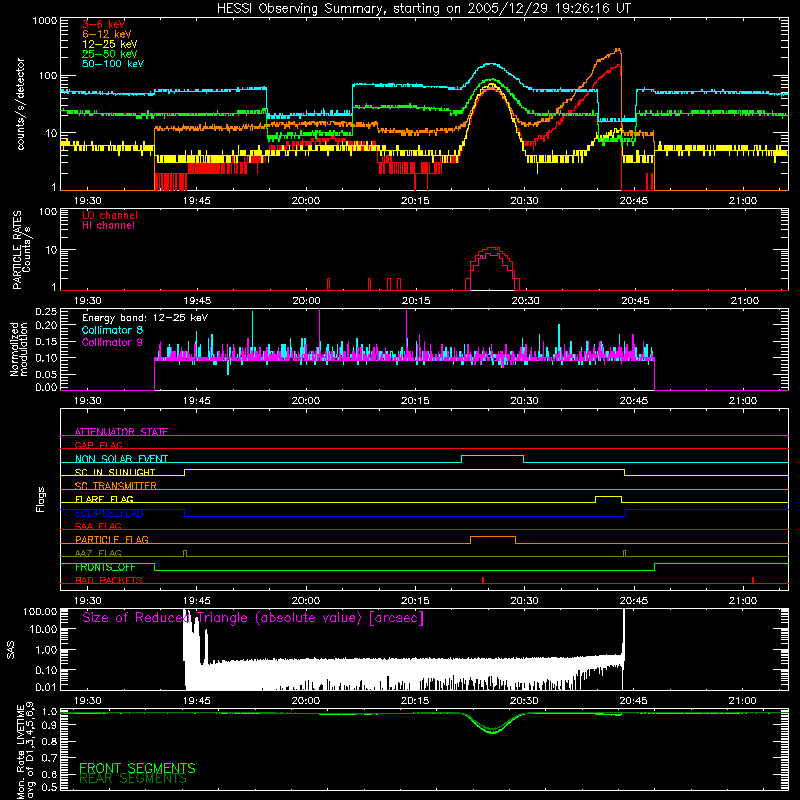Screen dimensions: 800x800
Task: Click the SAA FLAG label
Action: pos(98,526)
